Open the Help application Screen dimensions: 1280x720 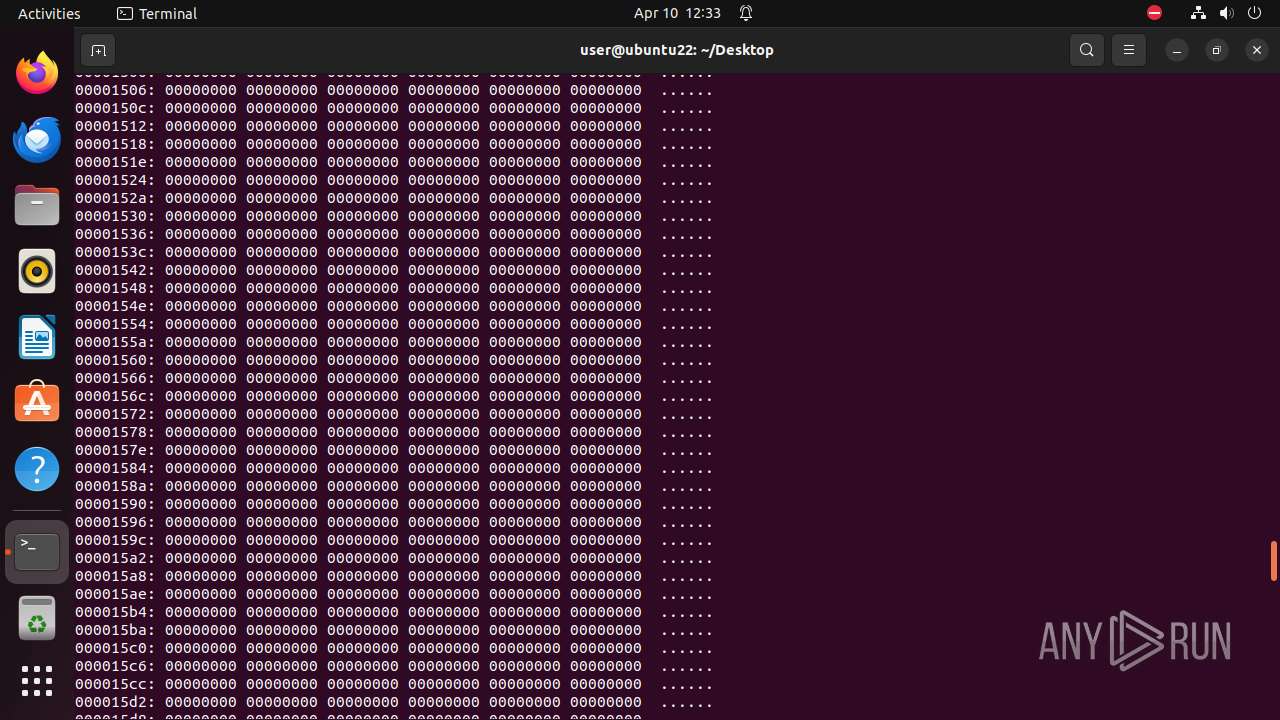coord(37,469)
